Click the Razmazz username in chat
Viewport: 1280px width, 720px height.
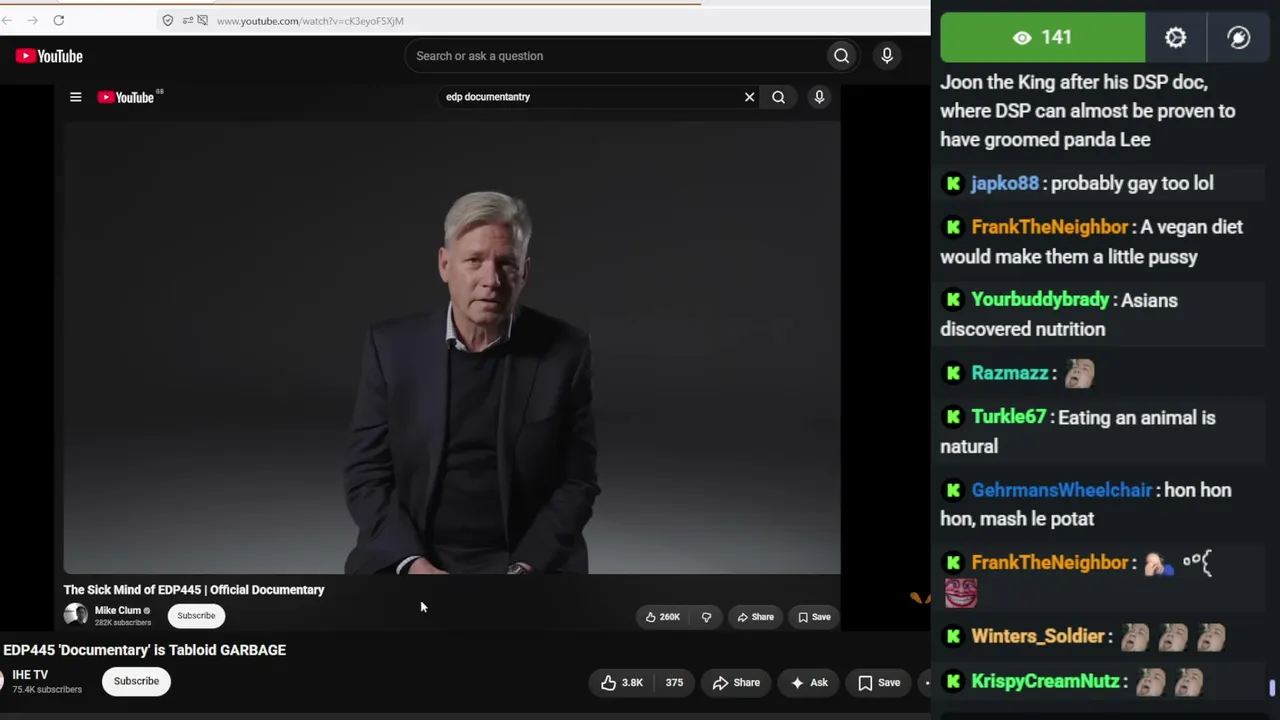click(1010, 373)
